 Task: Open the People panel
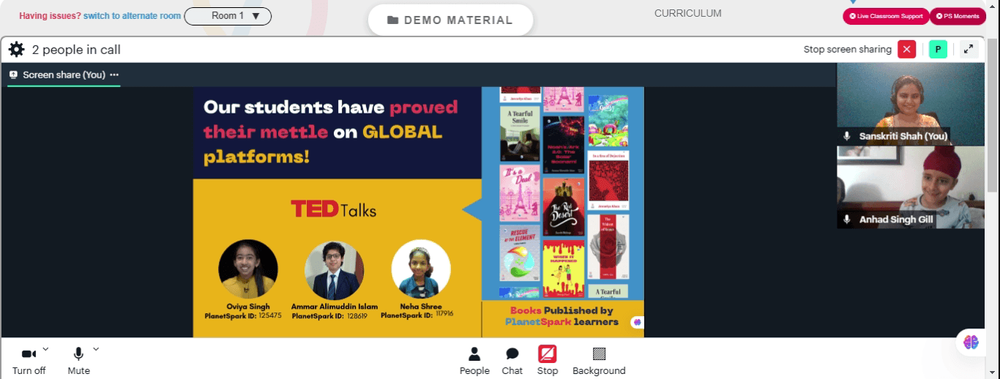(x=474, y=360)
